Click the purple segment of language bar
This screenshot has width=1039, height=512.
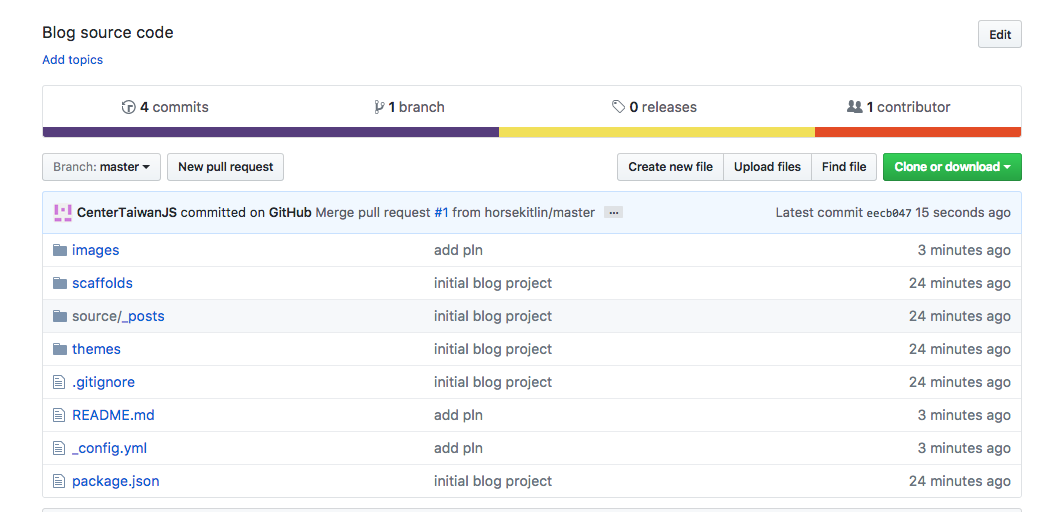coord(270,132)
